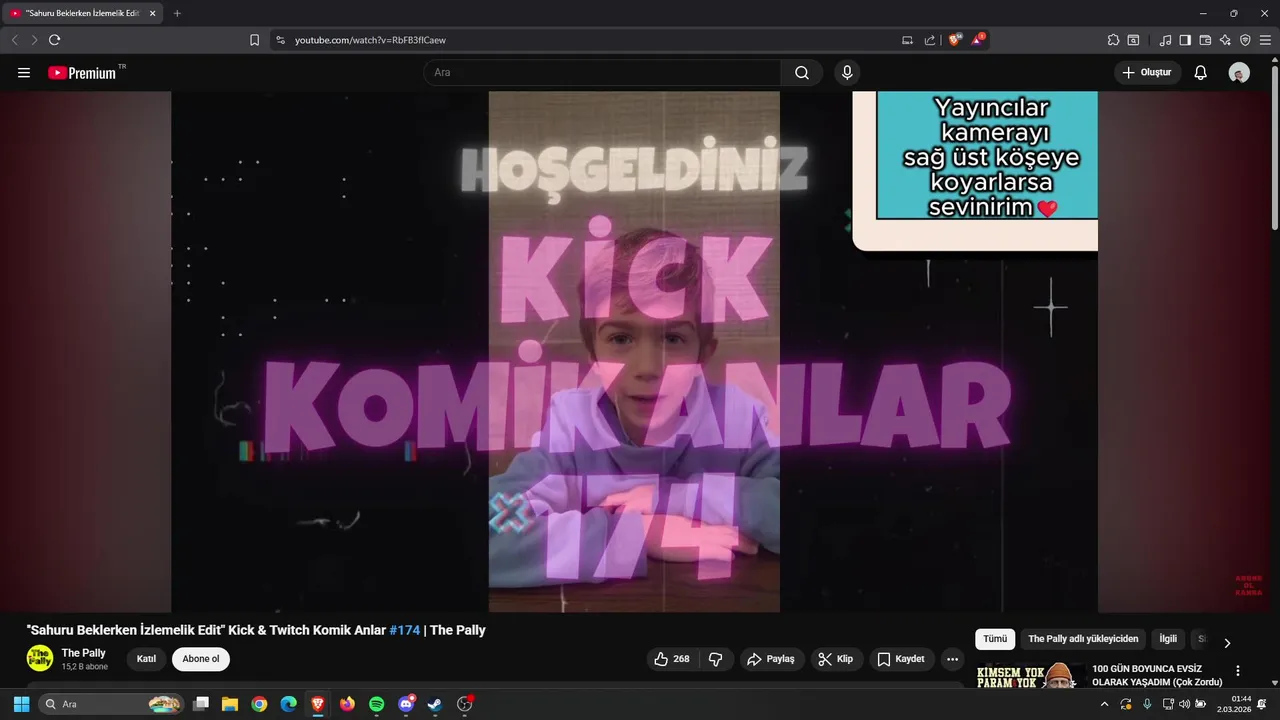Open OBS Studio from the taskbar
Screen dimensions: 1280x720
point(465,704)
